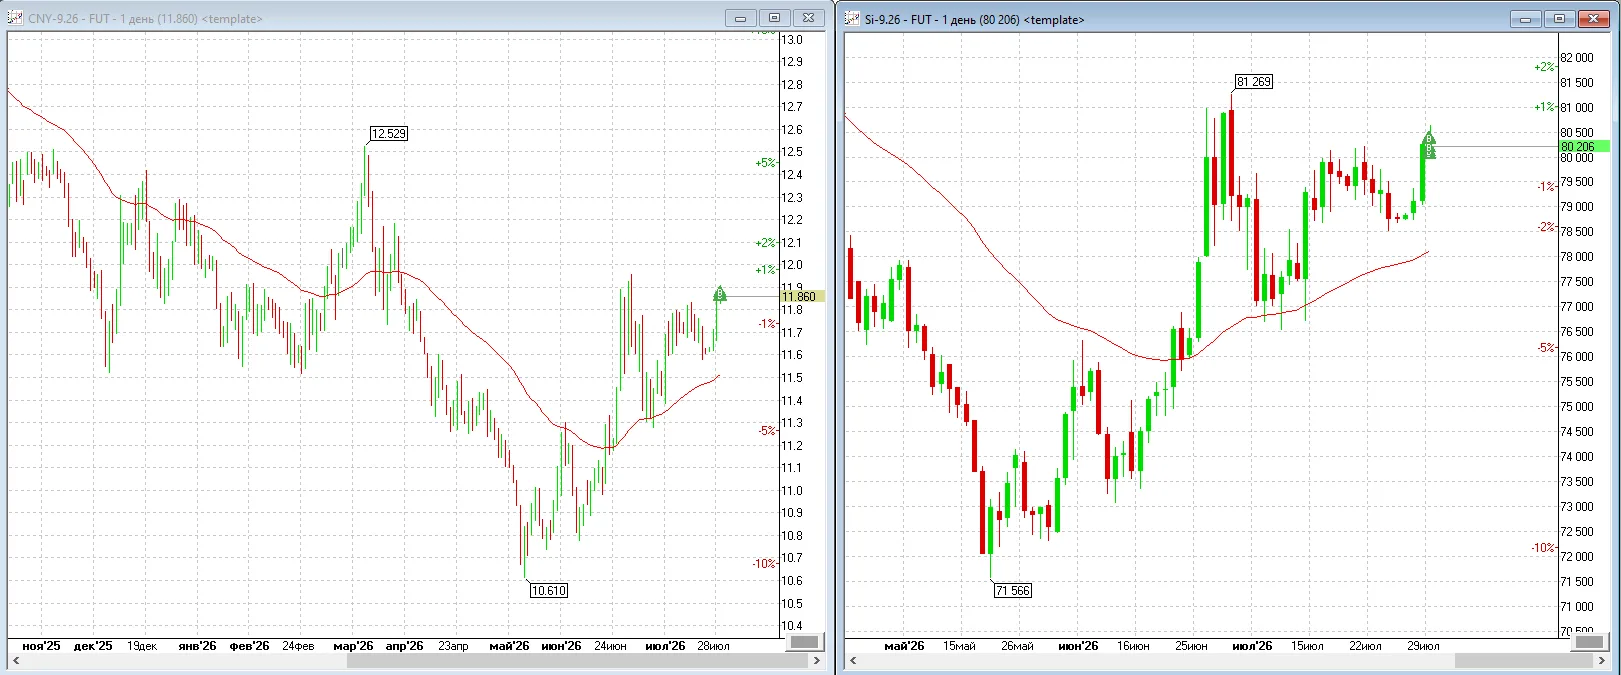Click the Si-9.26 chart window icon
This screenshot has width=1621, height=675.
(852, 18)
